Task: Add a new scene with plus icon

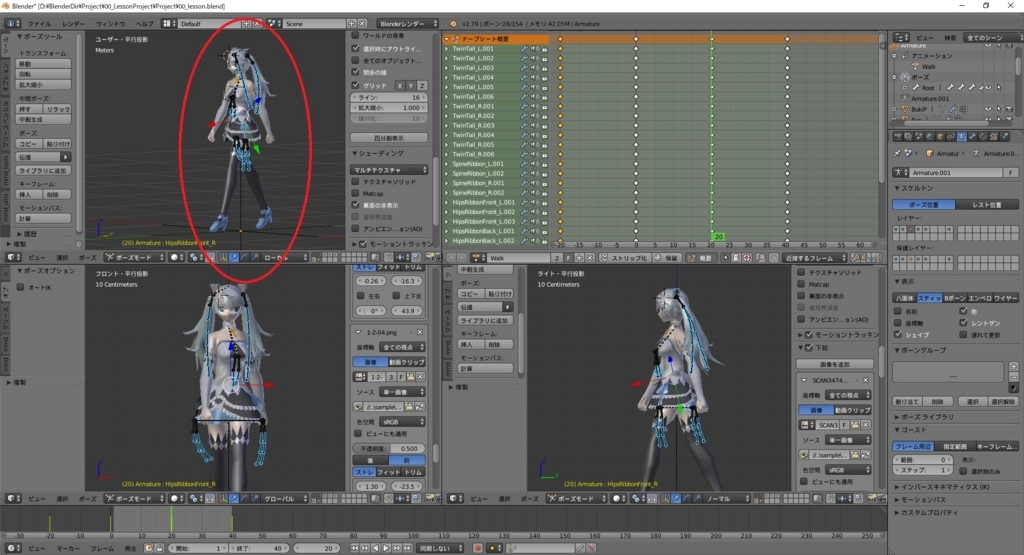Action: [351, 24]
